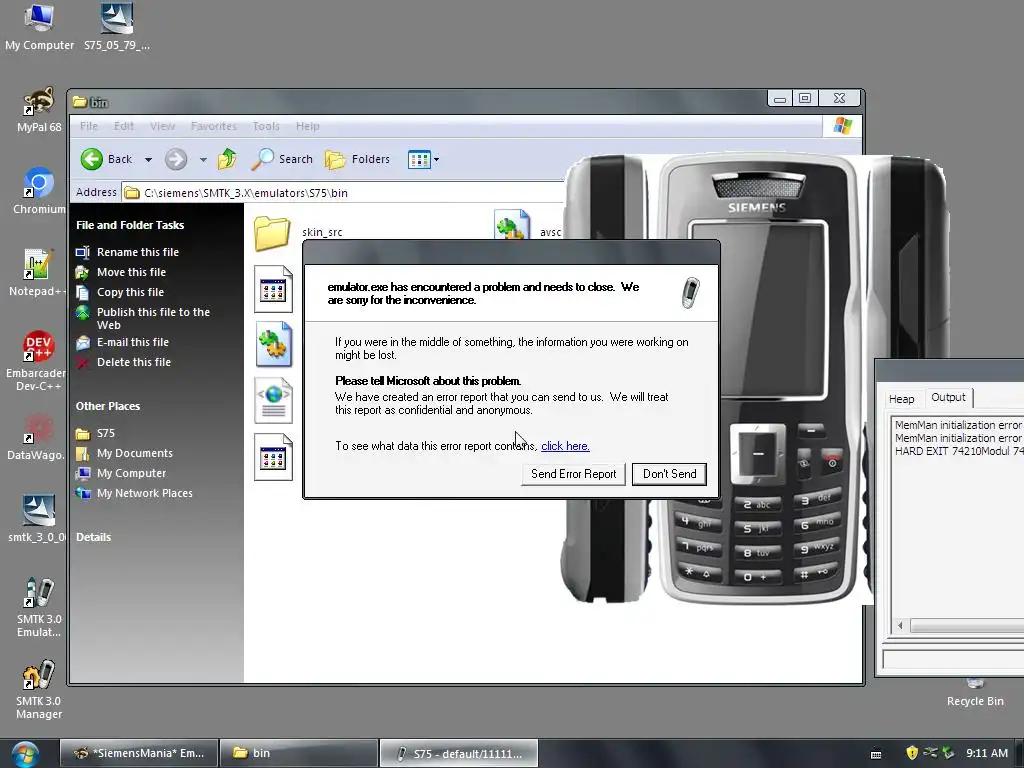1024x768 pixels.
Task: Open My Computer desktop icon
Action: [x=39, y=26]
